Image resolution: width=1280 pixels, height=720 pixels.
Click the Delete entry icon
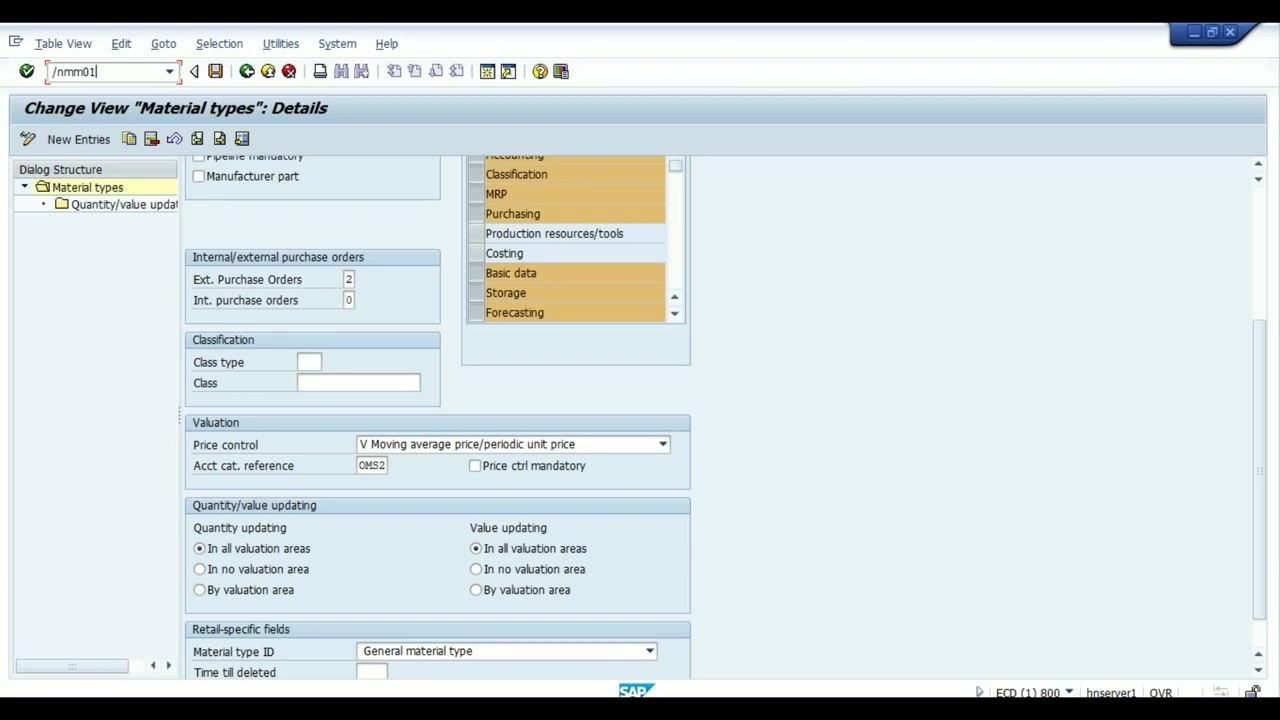(x=152, y=139)
